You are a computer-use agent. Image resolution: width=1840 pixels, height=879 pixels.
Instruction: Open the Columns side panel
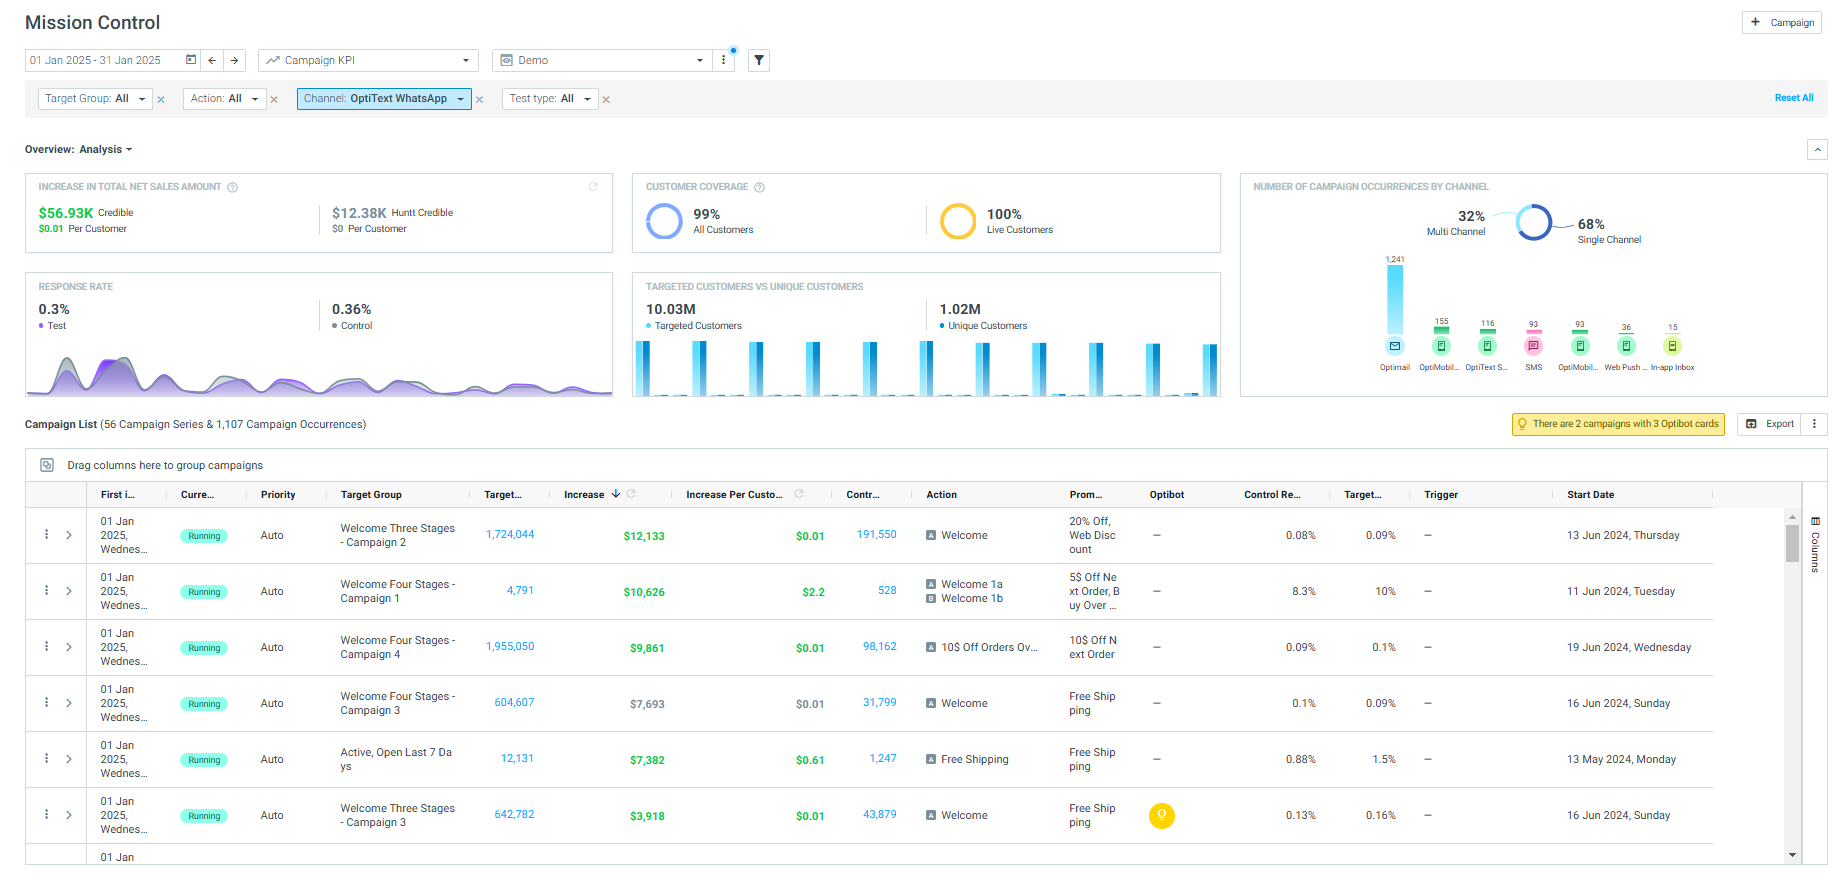(1815, 544)
